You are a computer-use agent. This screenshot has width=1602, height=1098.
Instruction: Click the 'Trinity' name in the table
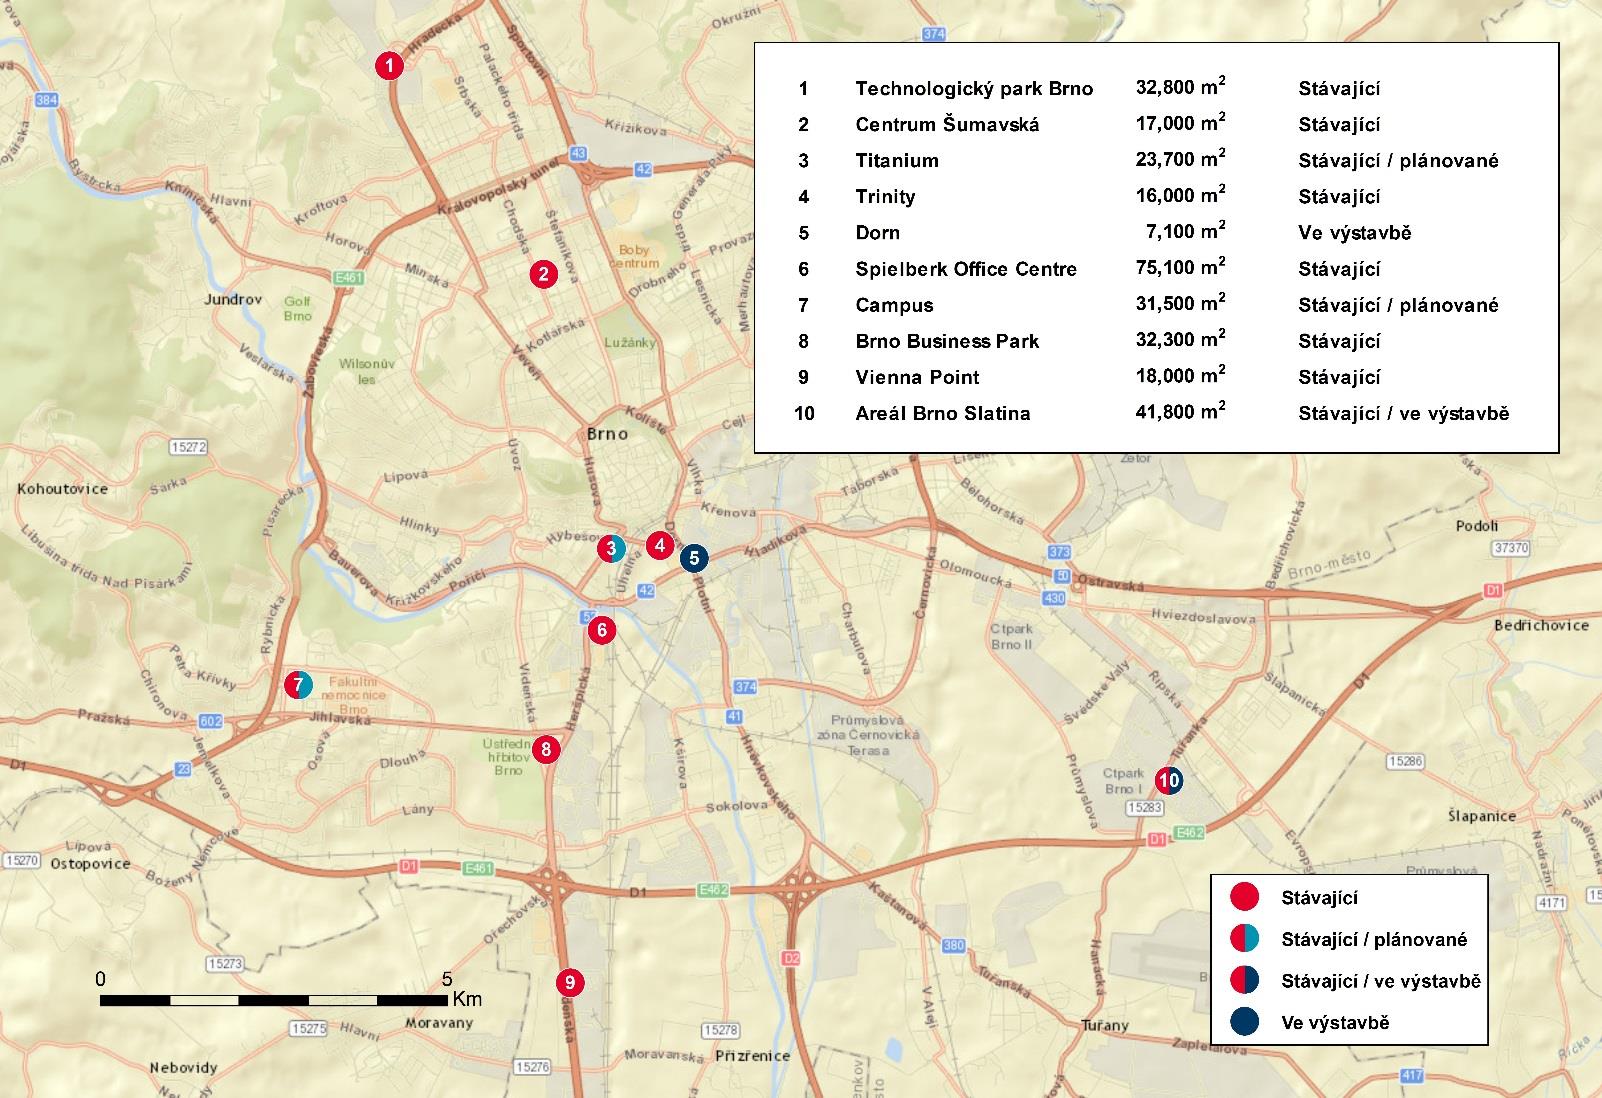885,196
